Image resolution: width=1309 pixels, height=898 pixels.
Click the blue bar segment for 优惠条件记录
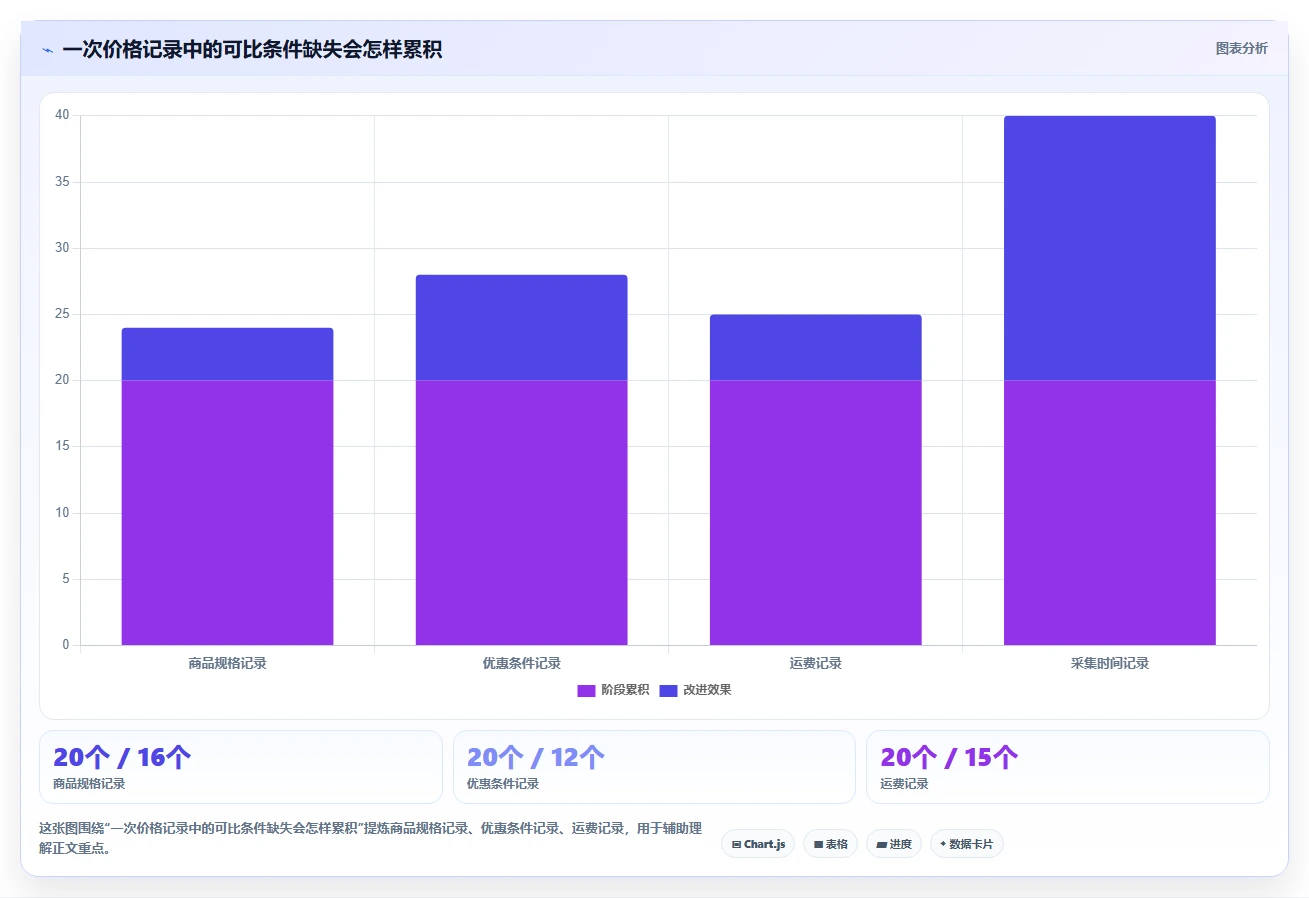tap(521, 328)
